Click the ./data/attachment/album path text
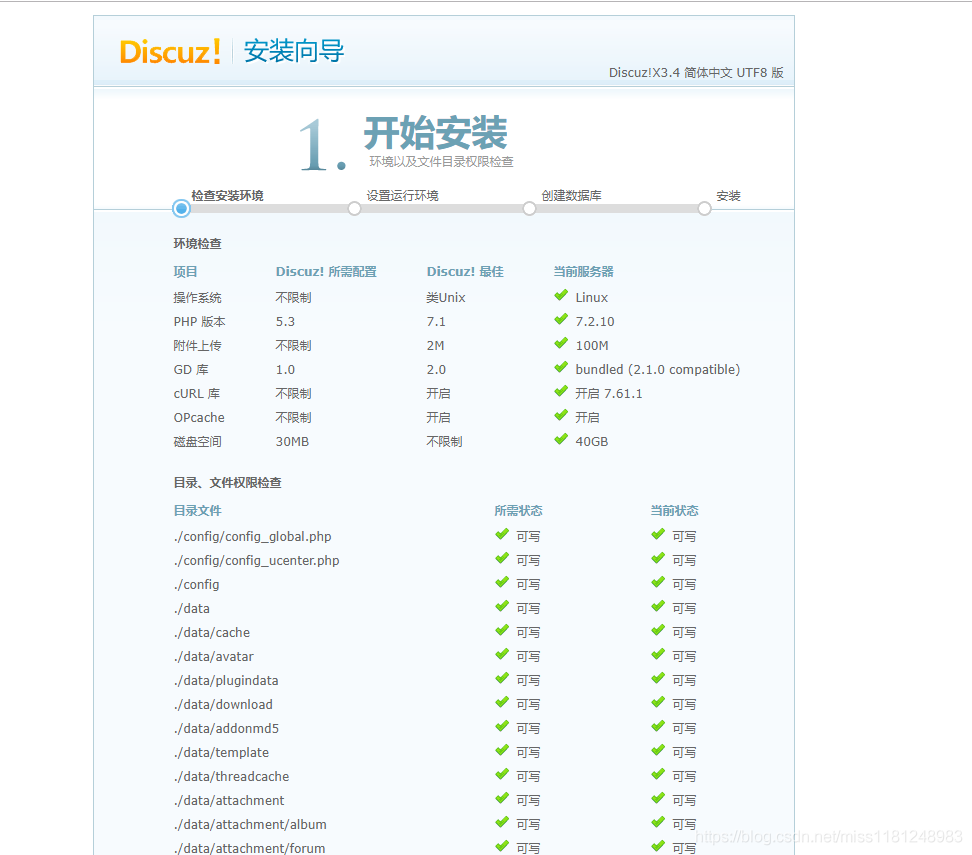Screen dimensions: 972x855 click(250, 825)
